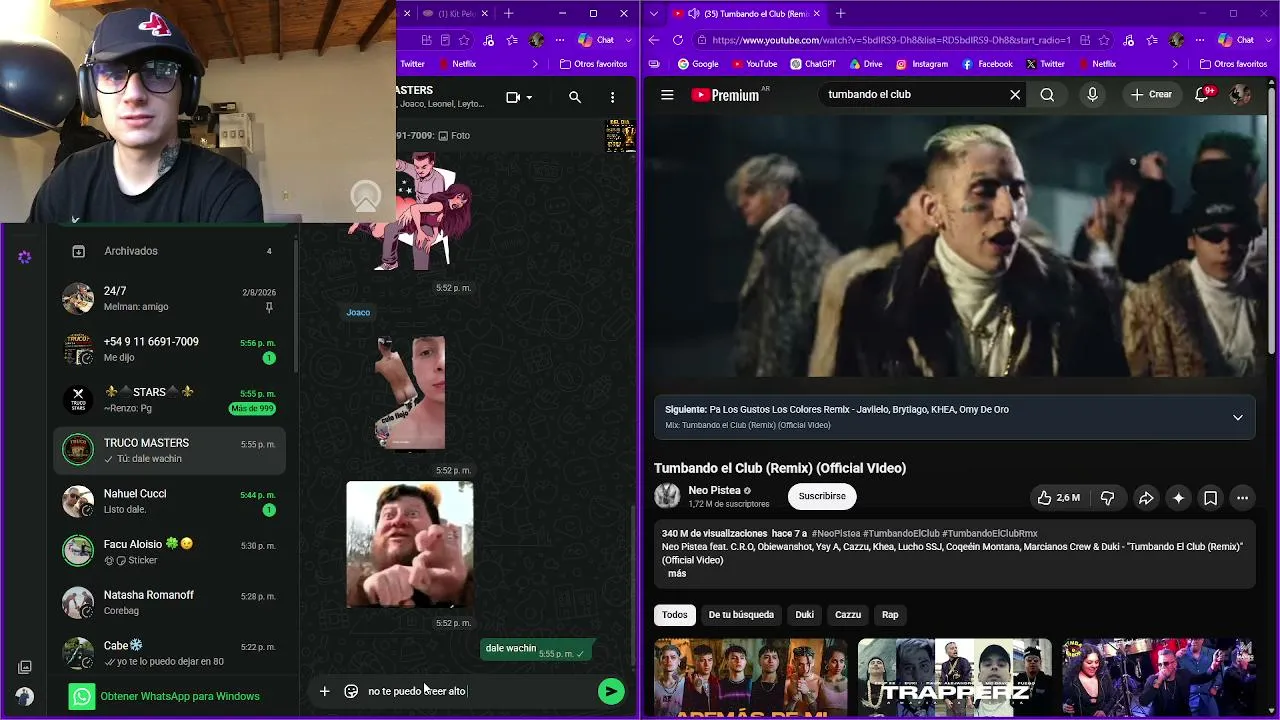Viewport: 1280px width, 720px height.
Task: Click the #TumbandoElClubRmx hashtag
Action: 989,534
